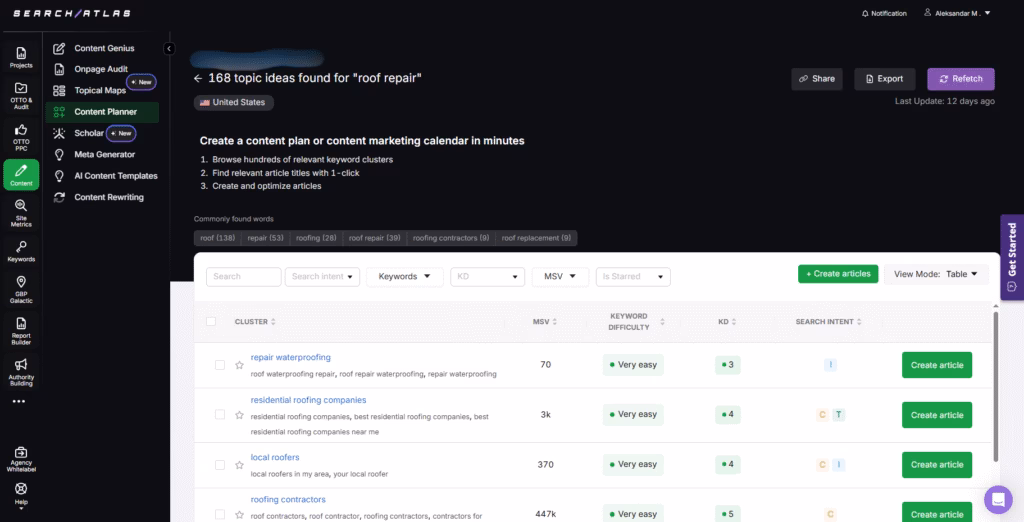
Task: Click the purple Refetch button
Action: [960, 79]
